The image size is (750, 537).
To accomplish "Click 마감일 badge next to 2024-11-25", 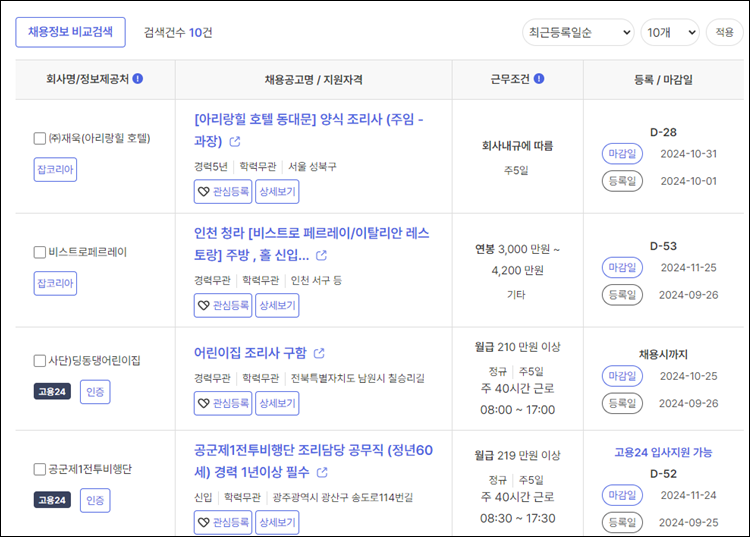I will tap(622, 267).
